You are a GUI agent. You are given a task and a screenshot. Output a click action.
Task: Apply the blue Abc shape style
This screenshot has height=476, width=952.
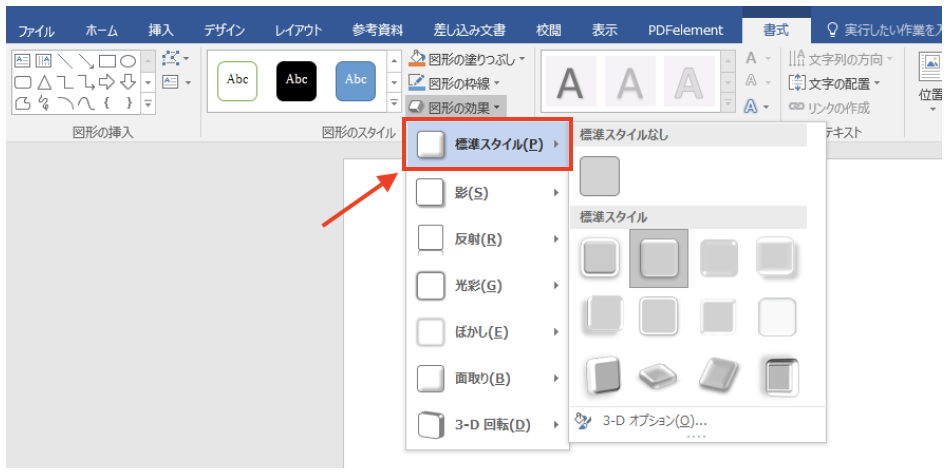(355, 81)
